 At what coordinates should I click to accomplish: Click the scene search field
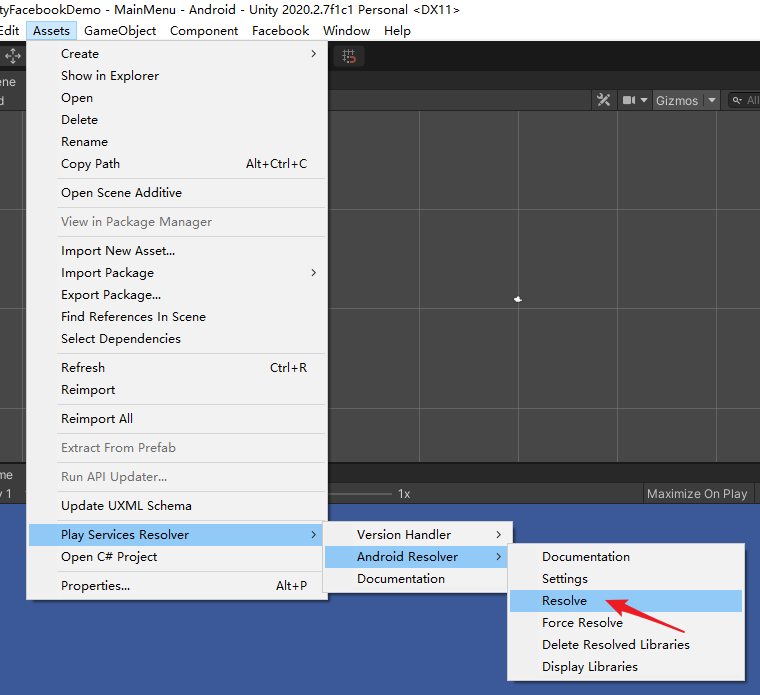(745, 100)
